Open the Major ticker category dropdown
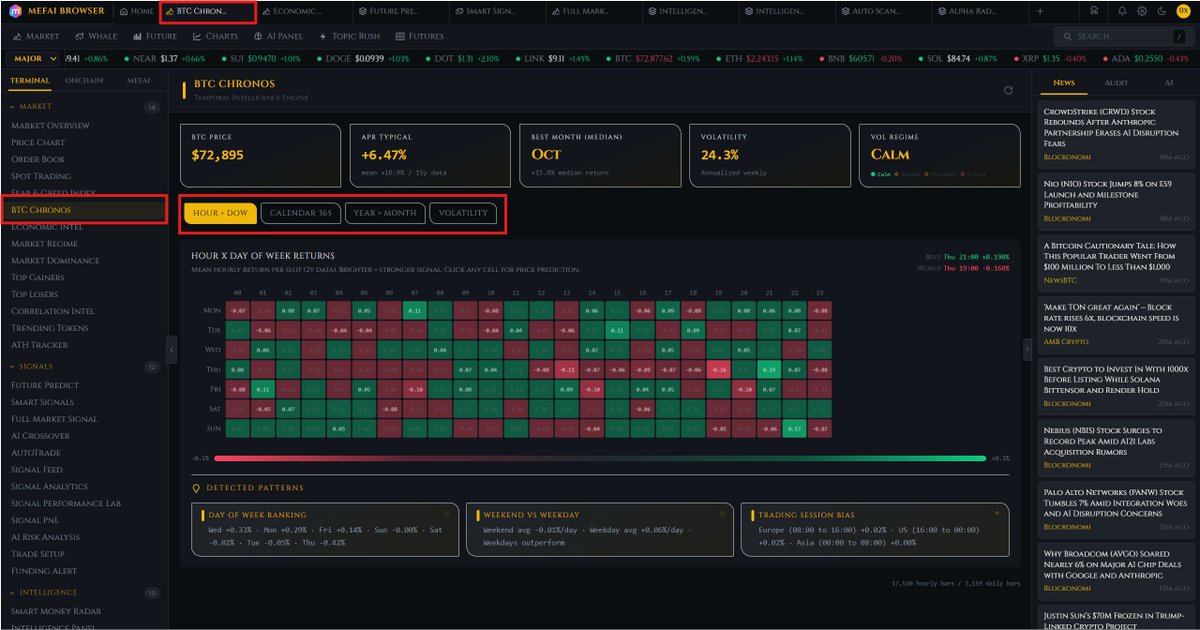Viewport: 1200px width, 630px height. click(x=33, y=59)
